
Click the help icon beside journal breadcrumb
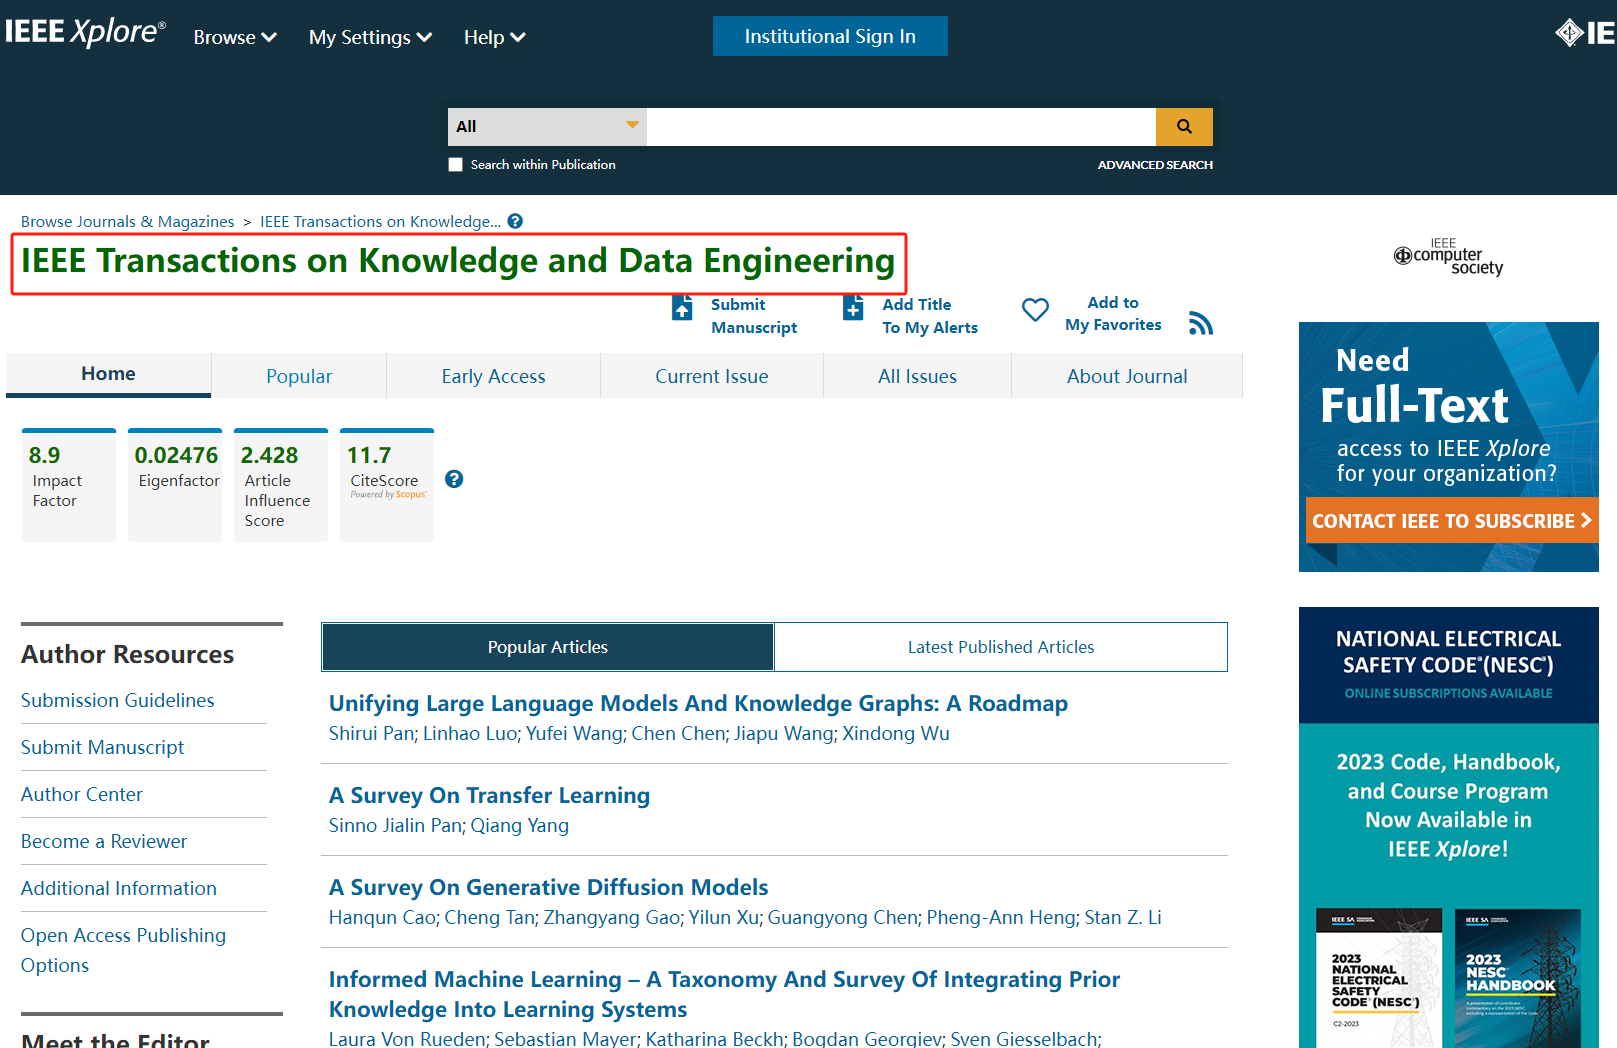click(x=515, y=221)
